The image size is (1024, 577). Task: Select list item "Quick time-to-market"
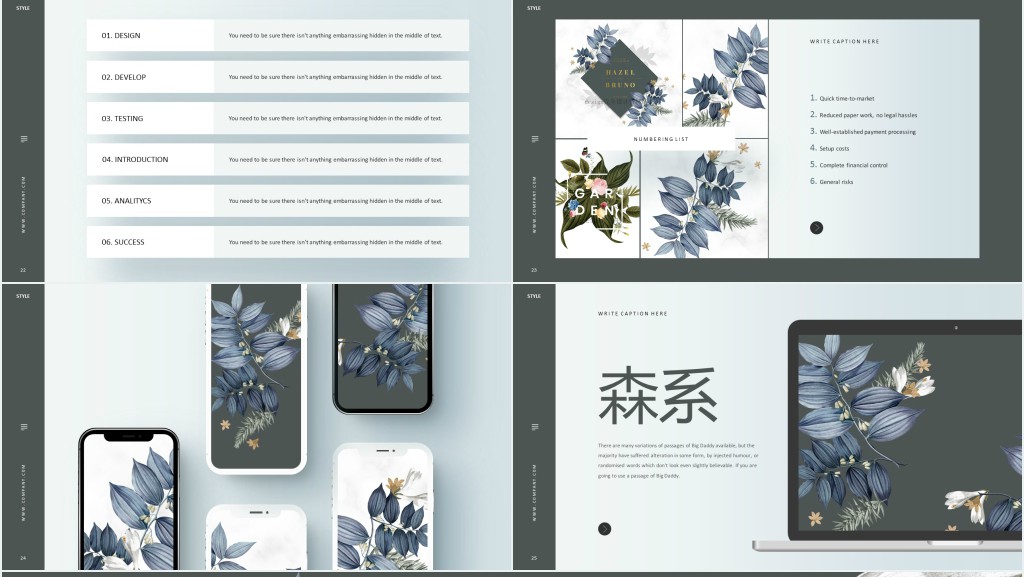(842, 98)
